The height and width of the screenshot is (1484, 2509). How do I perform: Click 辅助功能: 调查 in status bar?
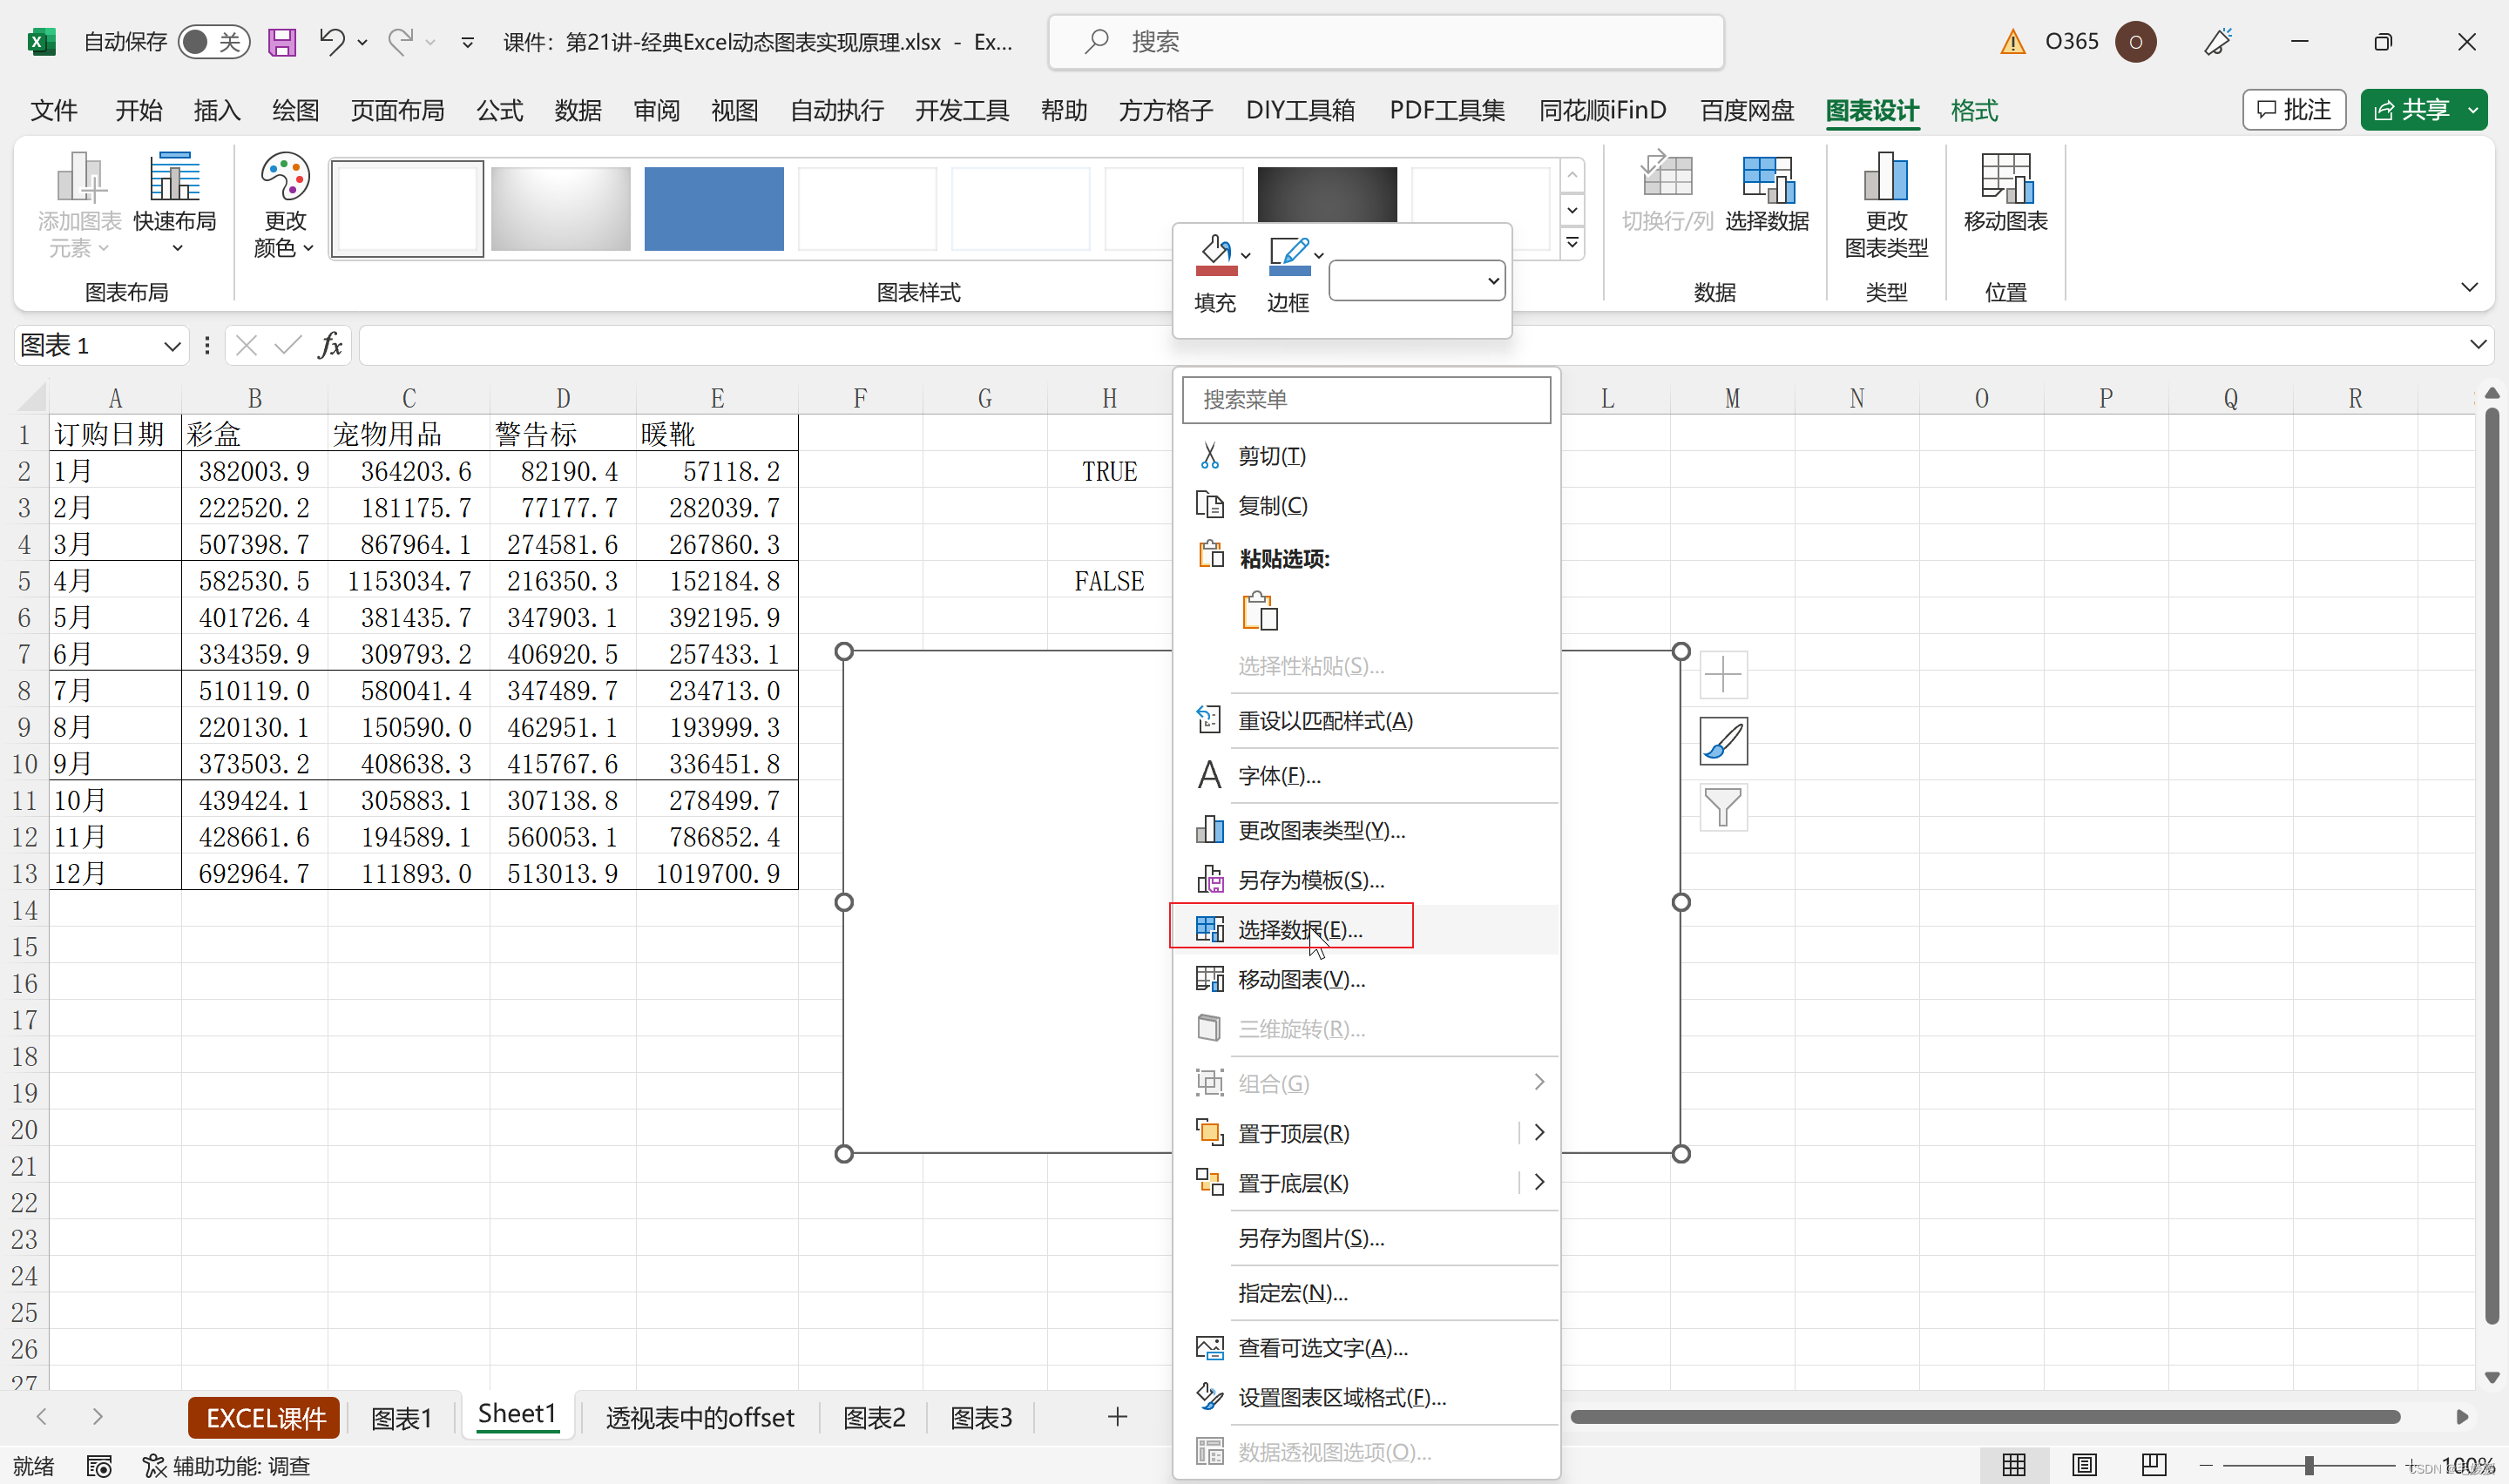click(x=227, y=1466)
